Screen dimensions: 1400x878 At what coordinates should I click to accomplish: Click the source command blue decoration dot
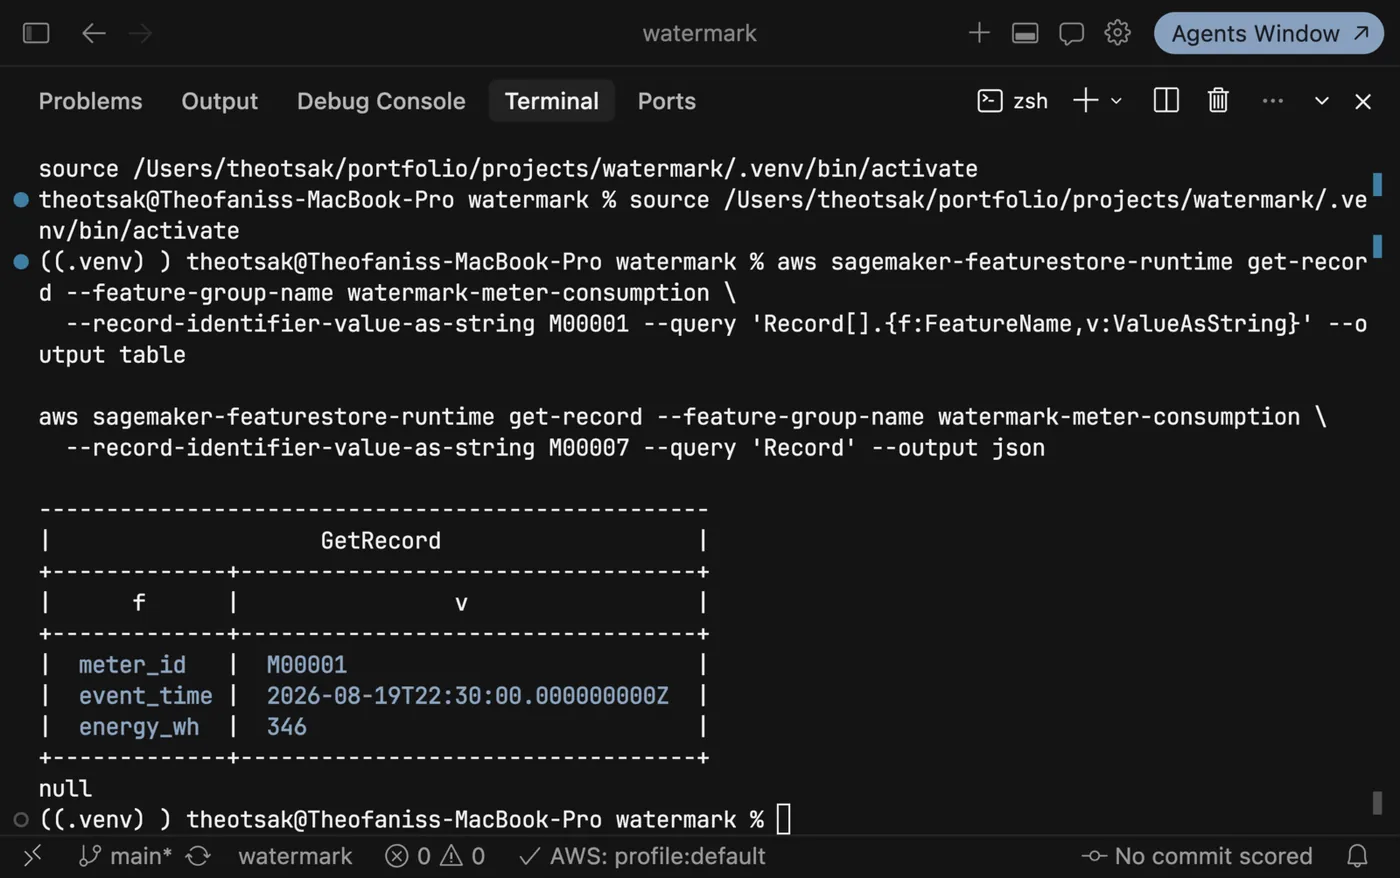(21, 200)
